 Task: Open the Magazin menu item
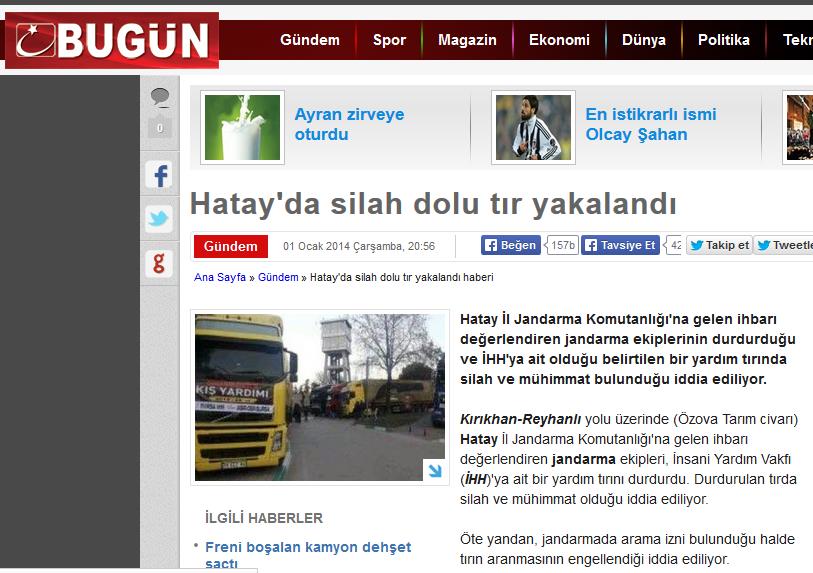(467, 40)
